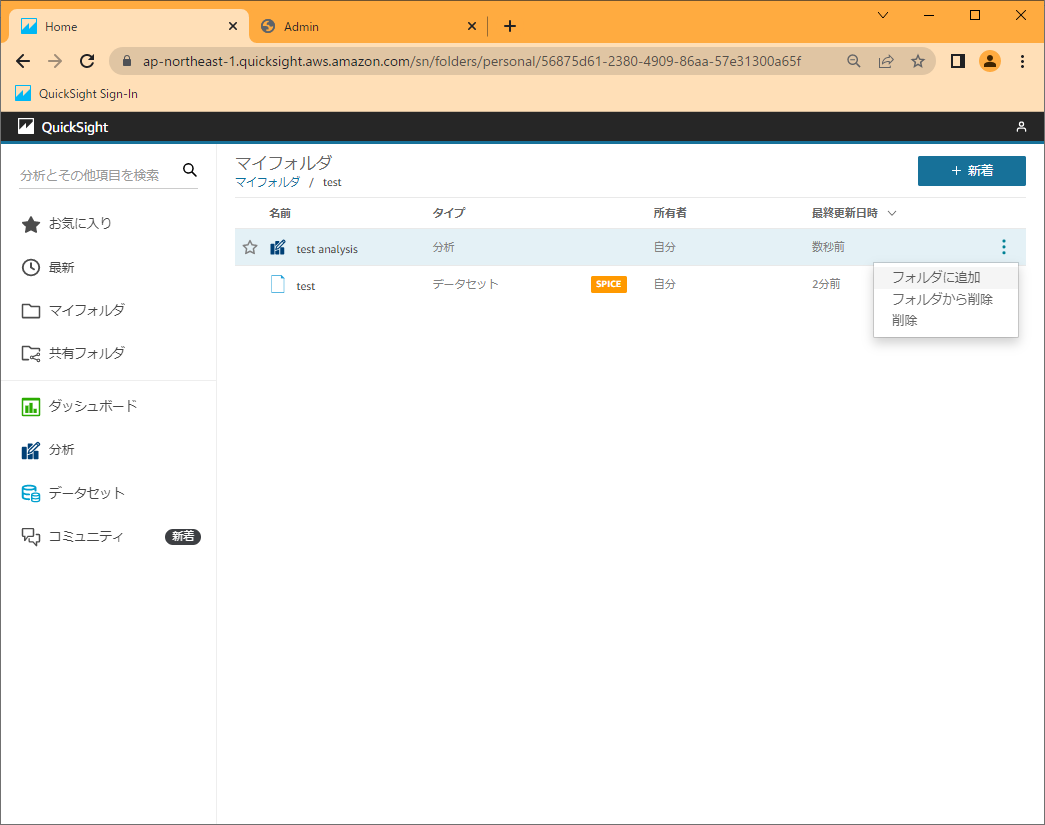The image size is (1045, 825).
Task: Open 最新 recent items in sidebar
Action: 48,267
